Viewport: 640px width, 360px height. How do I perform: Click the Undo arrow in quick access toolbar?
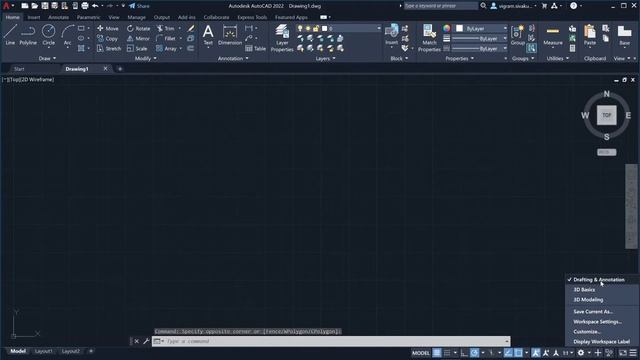click(95, 6)
